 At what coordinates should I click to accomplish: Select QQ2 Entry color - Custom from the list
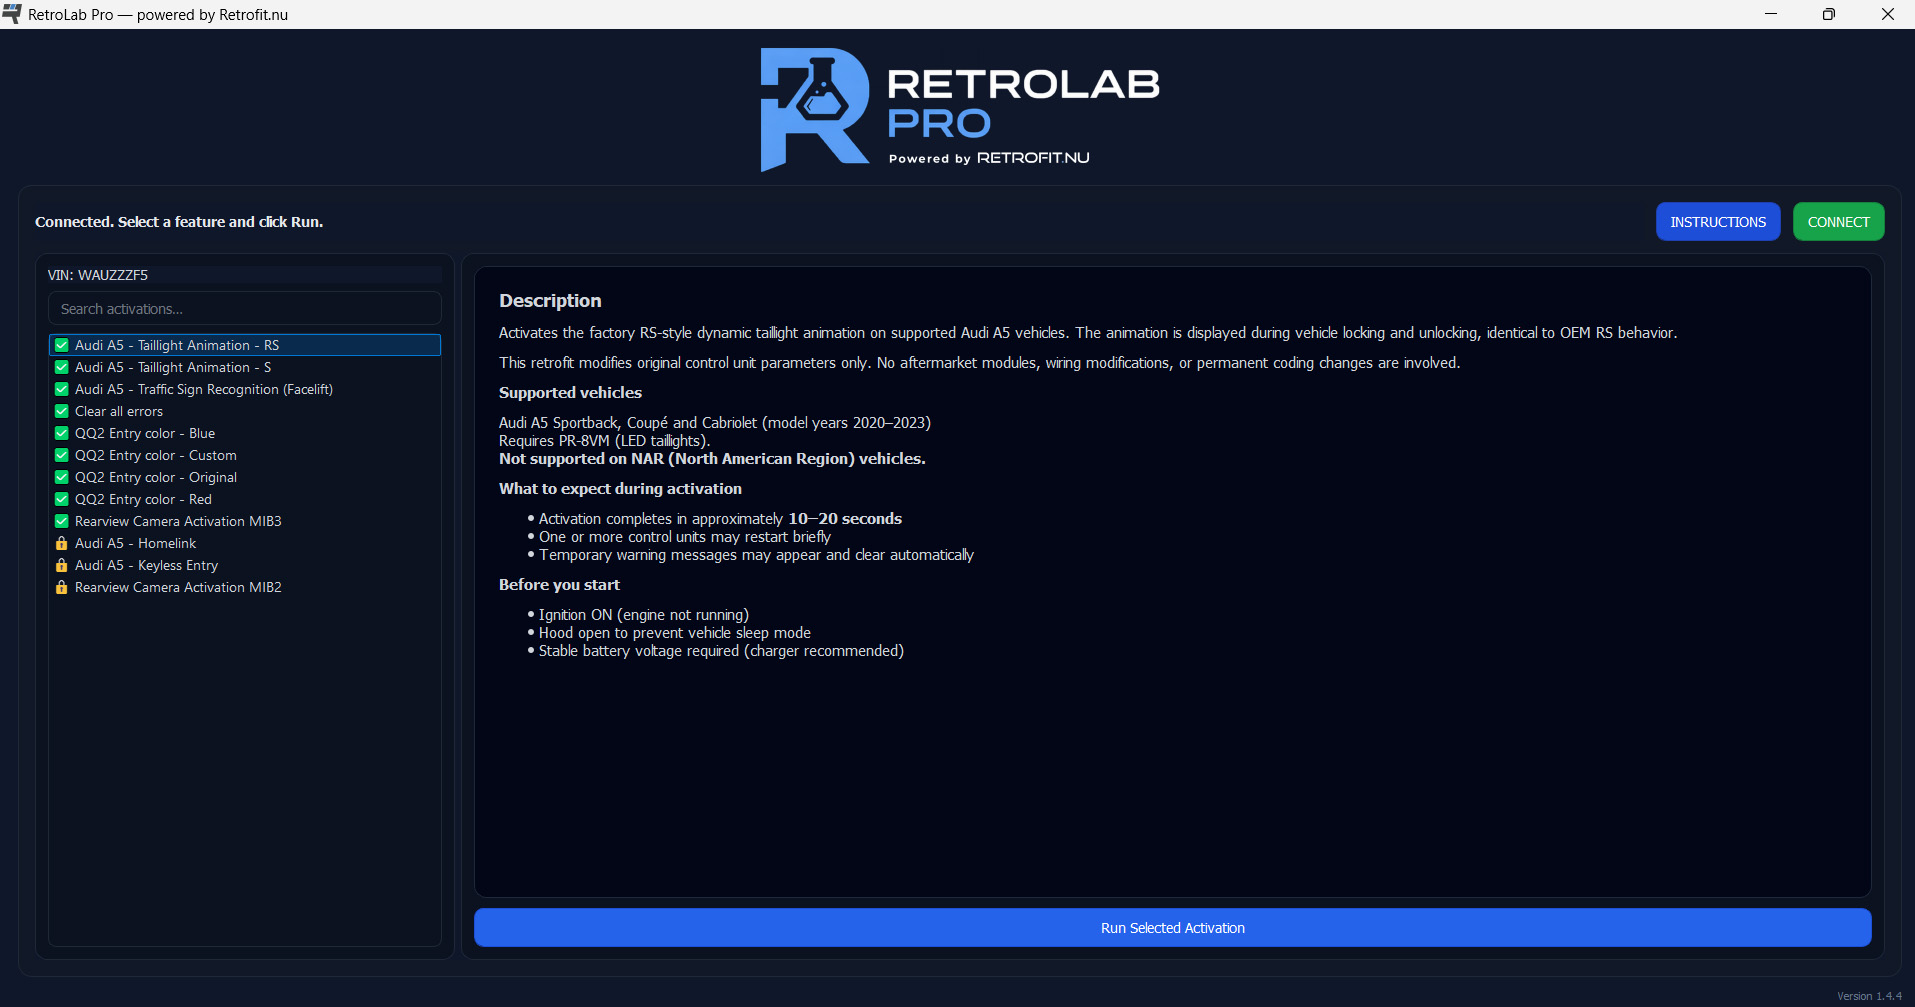point(156,455)
